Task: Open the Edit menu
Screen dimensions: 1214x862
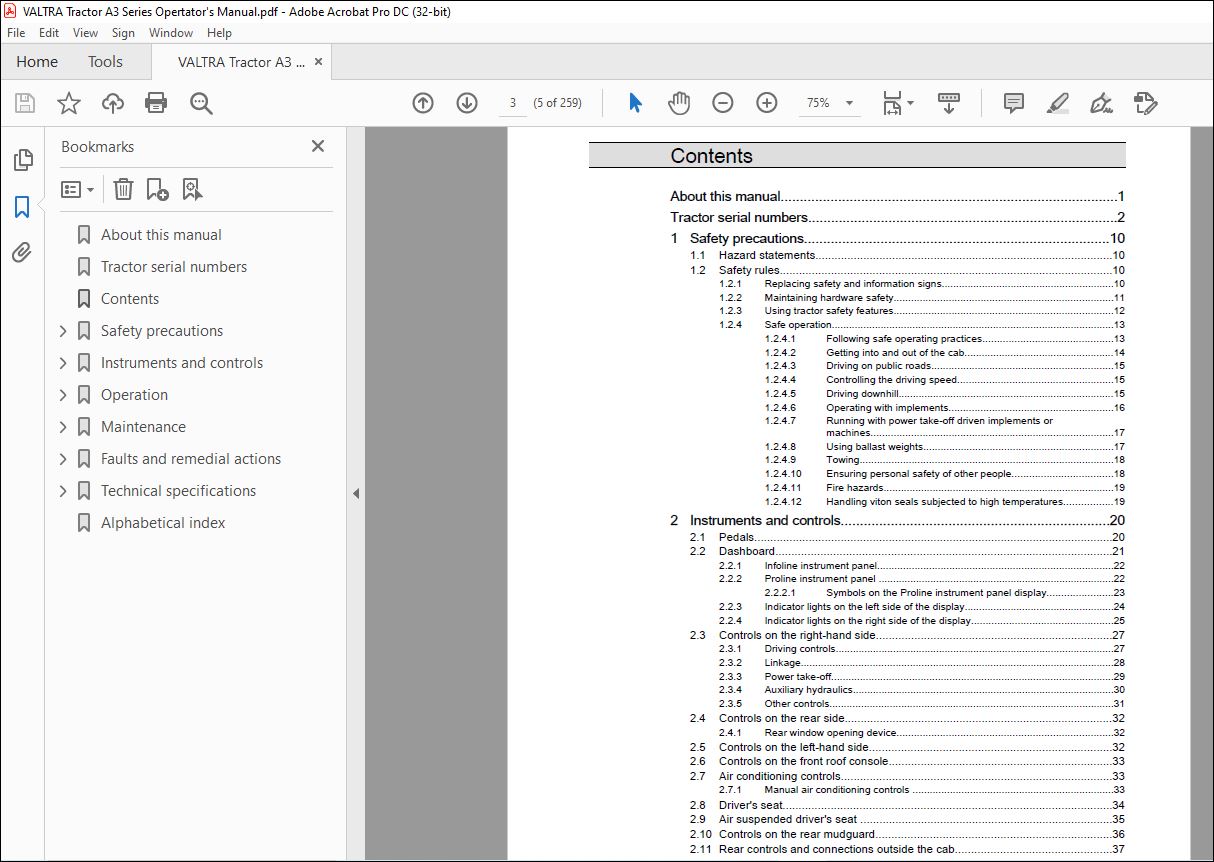Action: pyautogui.click(x=49, y=33)
